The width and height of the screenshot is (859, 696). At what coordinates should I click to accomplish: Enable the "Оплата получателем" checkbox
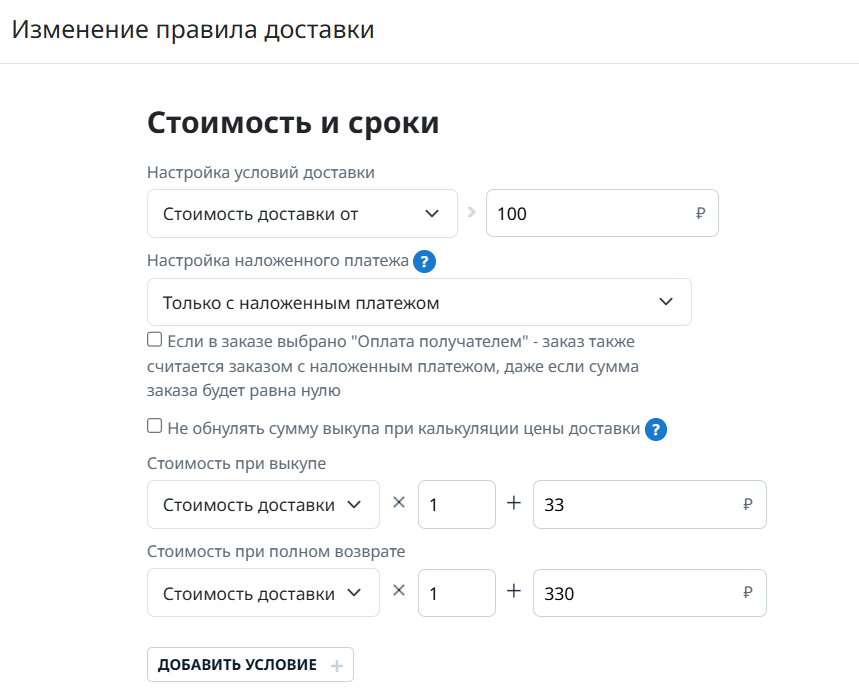(155, 340)
